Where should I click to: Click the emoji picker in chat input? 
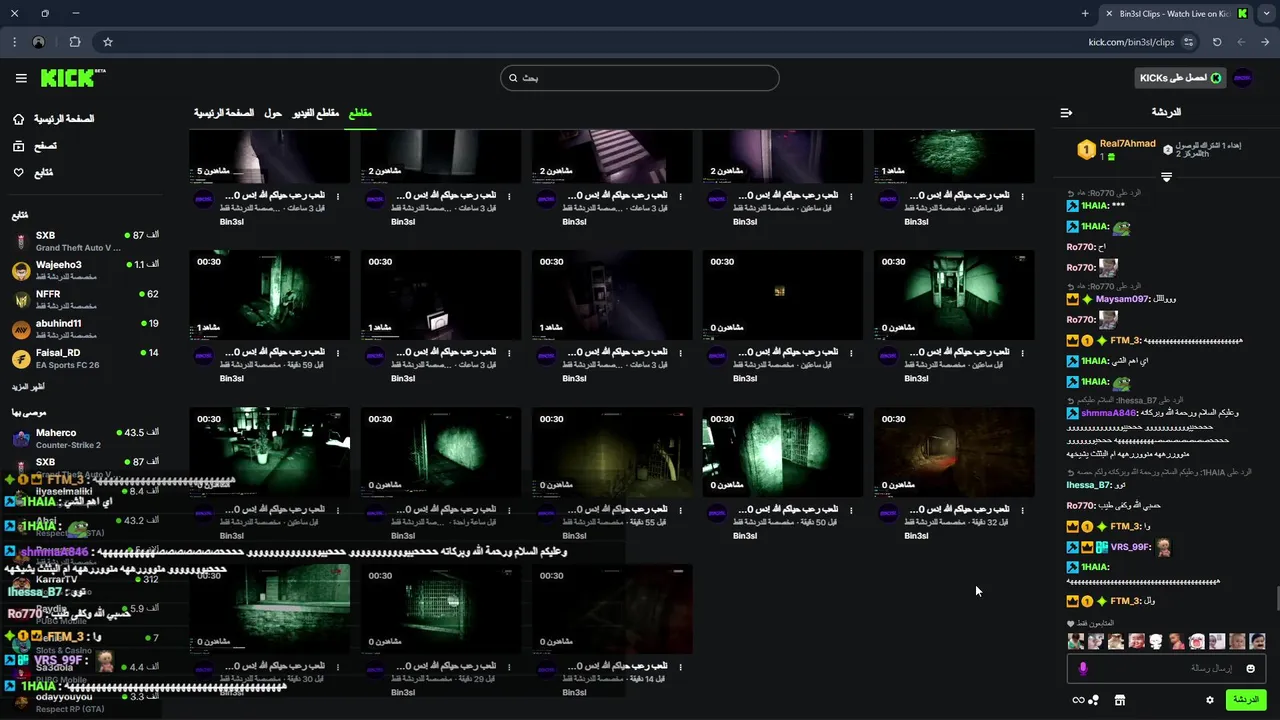(x=1250, y=668)
